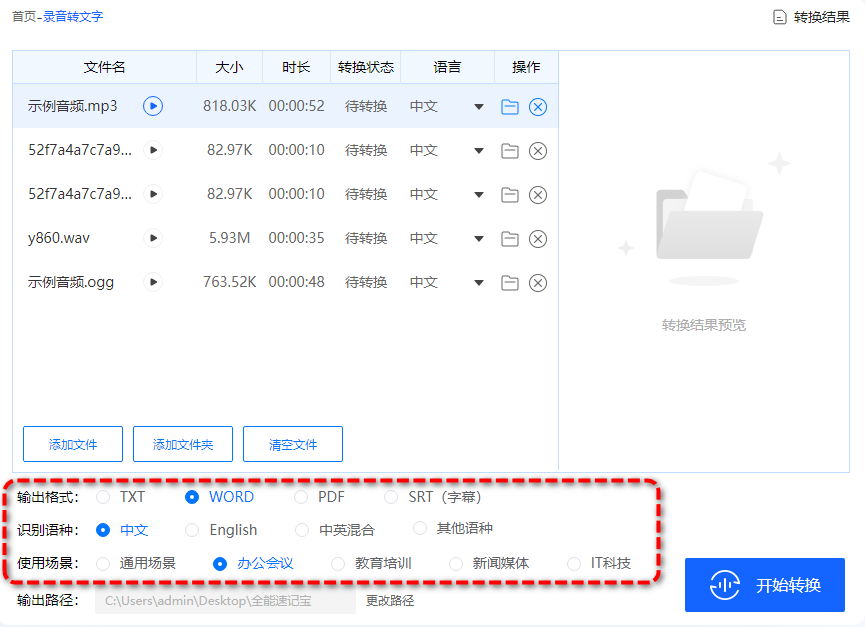Viewport: 865px width, 627px height.
Task: Click the 818.03K size value
Action: 229,106
